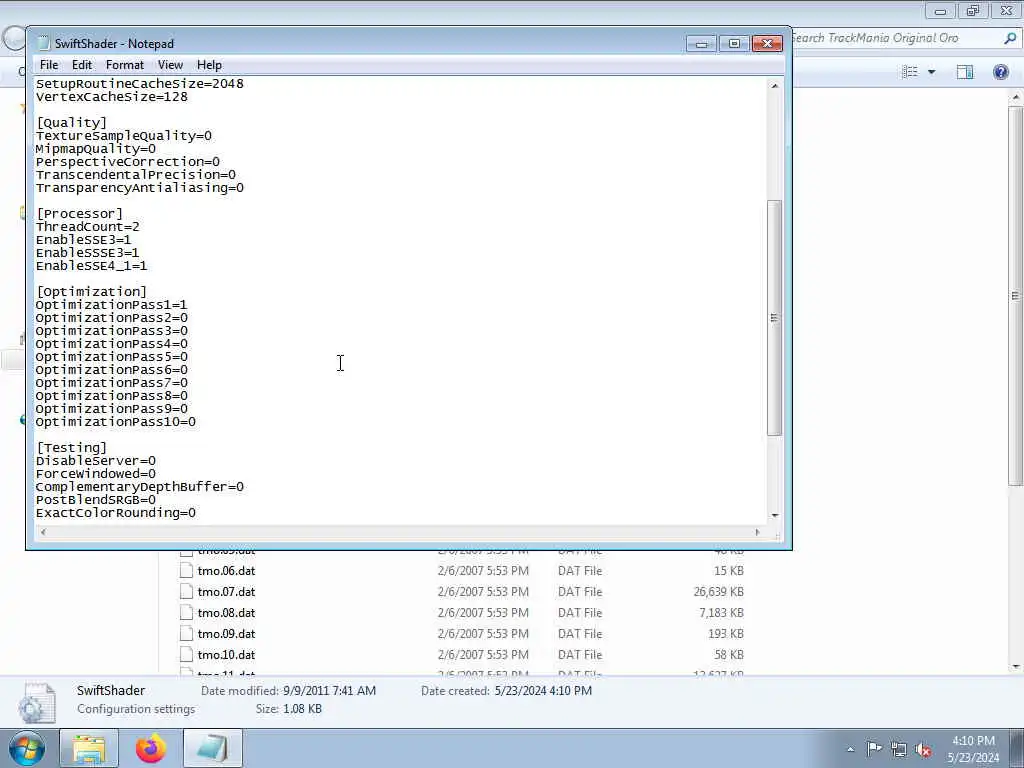Click the tmo.10.dat file icon

[186, 654]
